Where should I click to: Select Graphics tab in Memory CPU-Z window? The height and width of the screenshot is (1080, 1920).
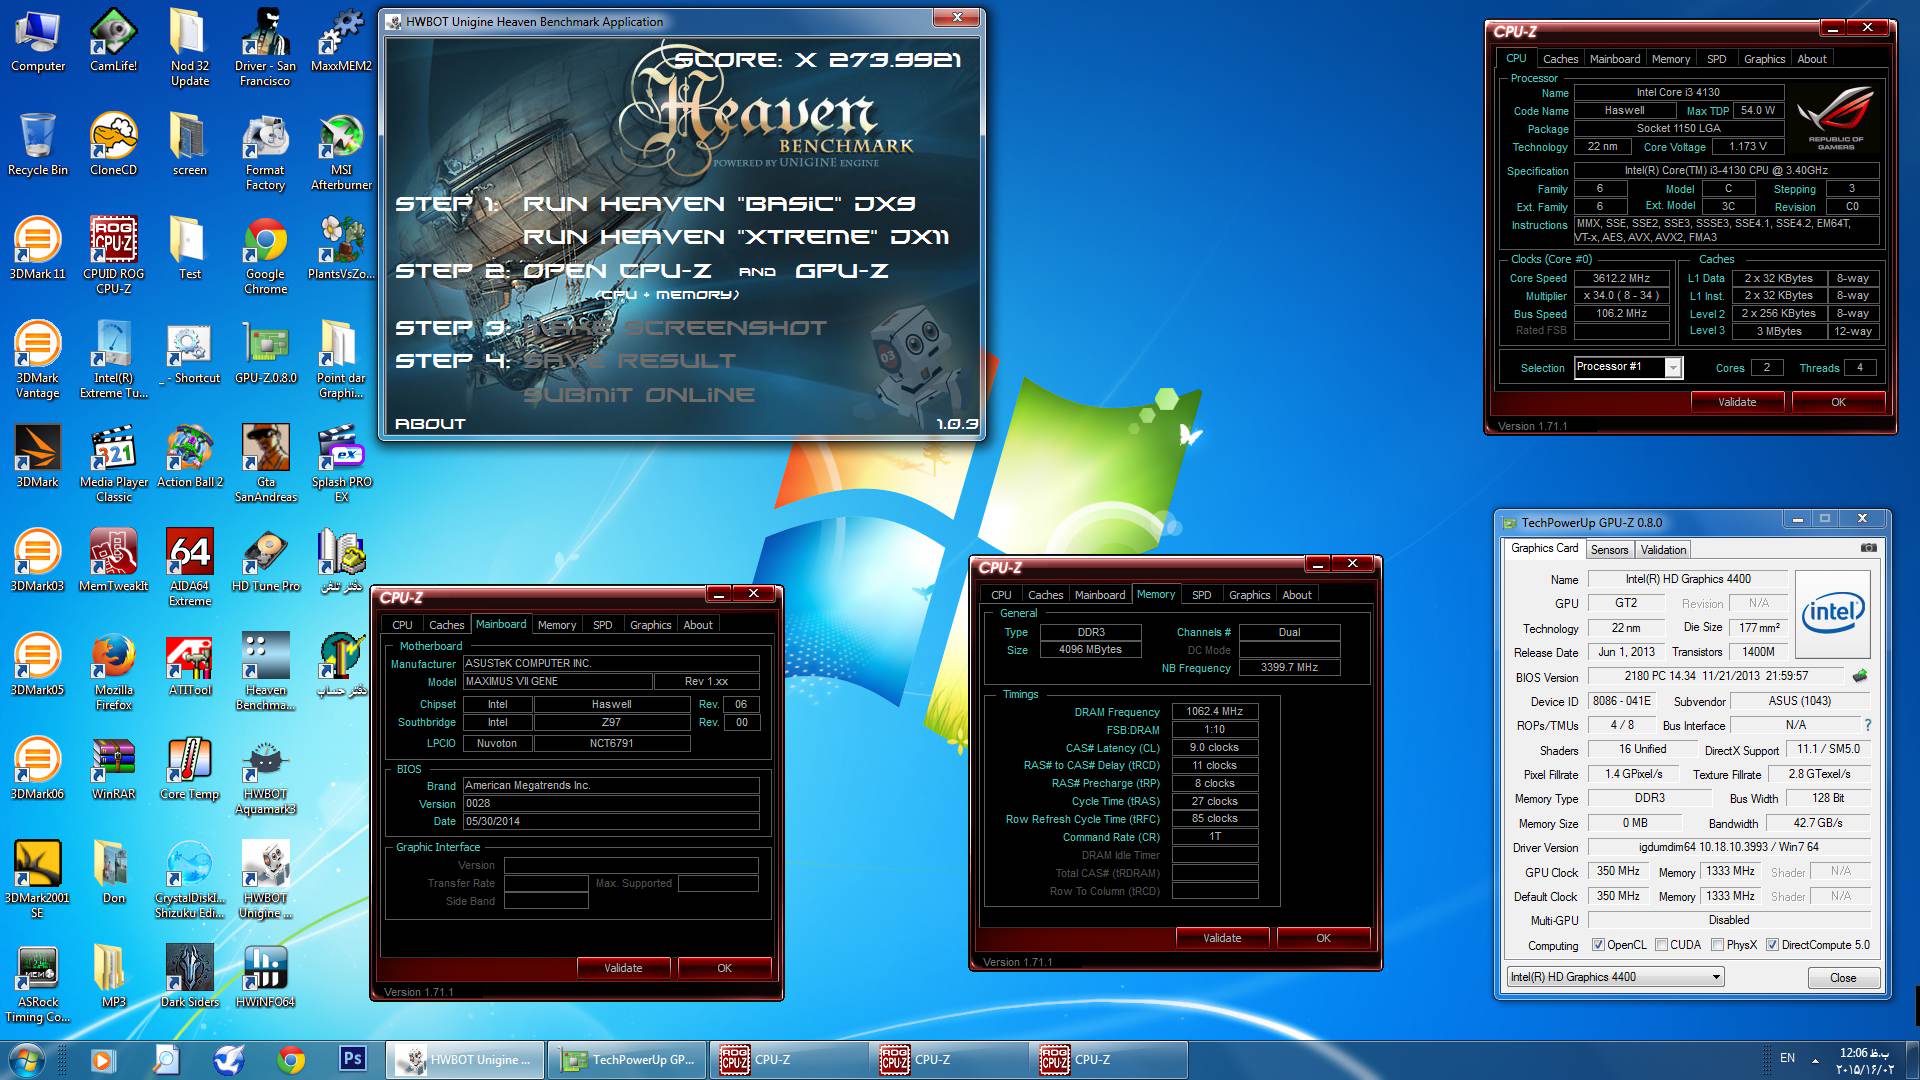[1249, 595]
